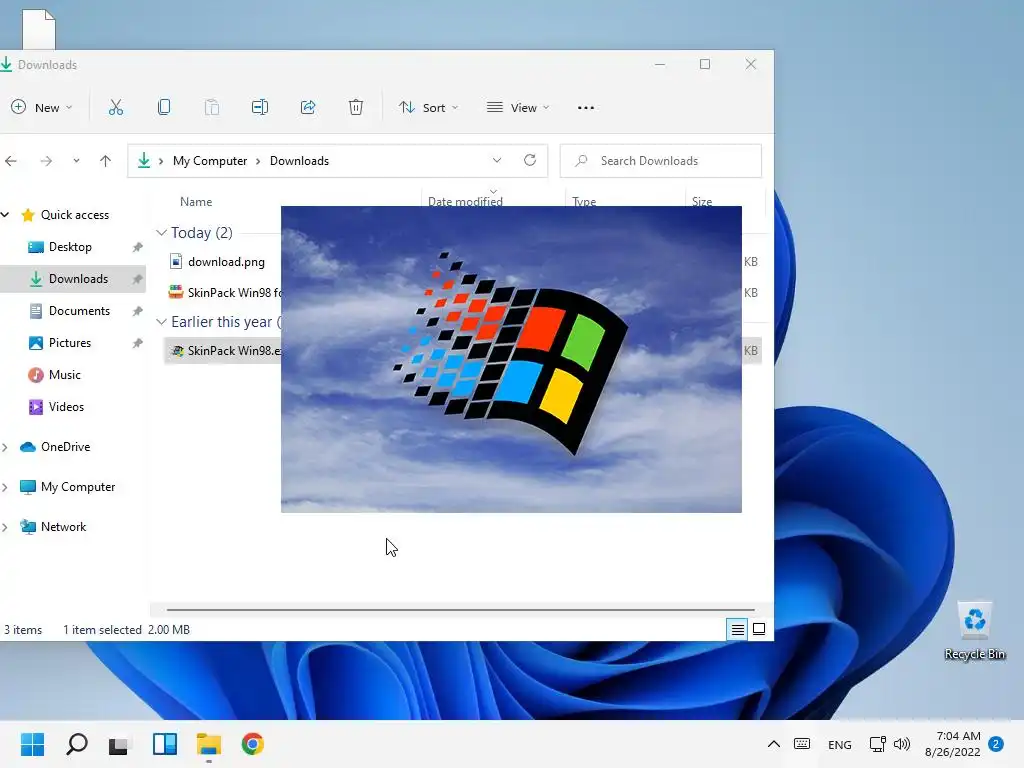Screen dimensions: 1024x768
Task: Click the Cut scissors icon
Action: [x=116, y=107]
